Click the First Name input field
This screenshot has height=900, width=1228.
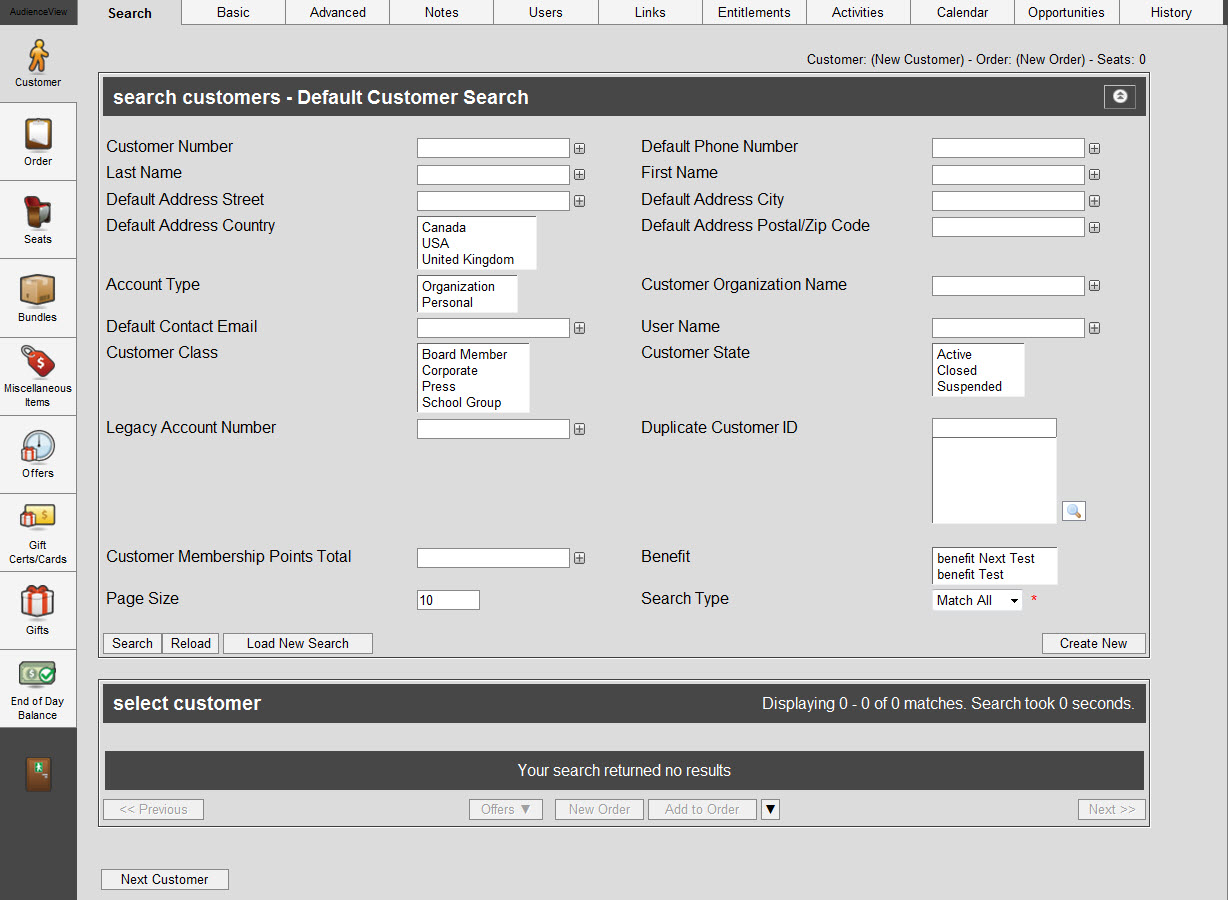coord(1008,174)
